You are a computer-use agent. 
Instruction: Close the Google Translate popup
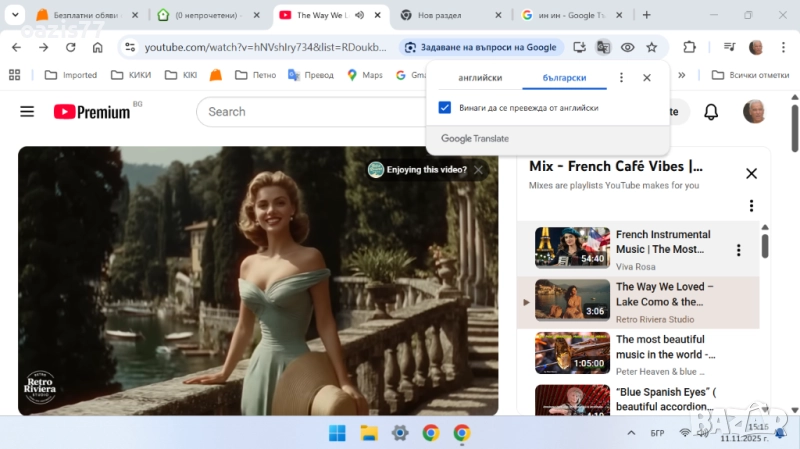click(647, 78)
